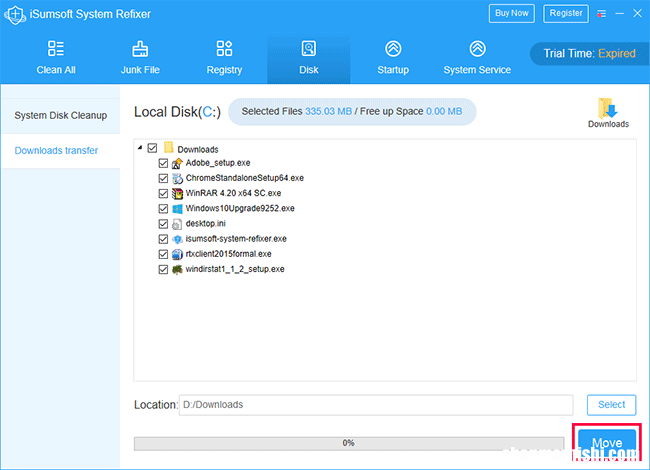Click the rtxclient2015formal.exe icon
Image resolution: width=650 pixels, height=470 pixels.
click(177, 254)
